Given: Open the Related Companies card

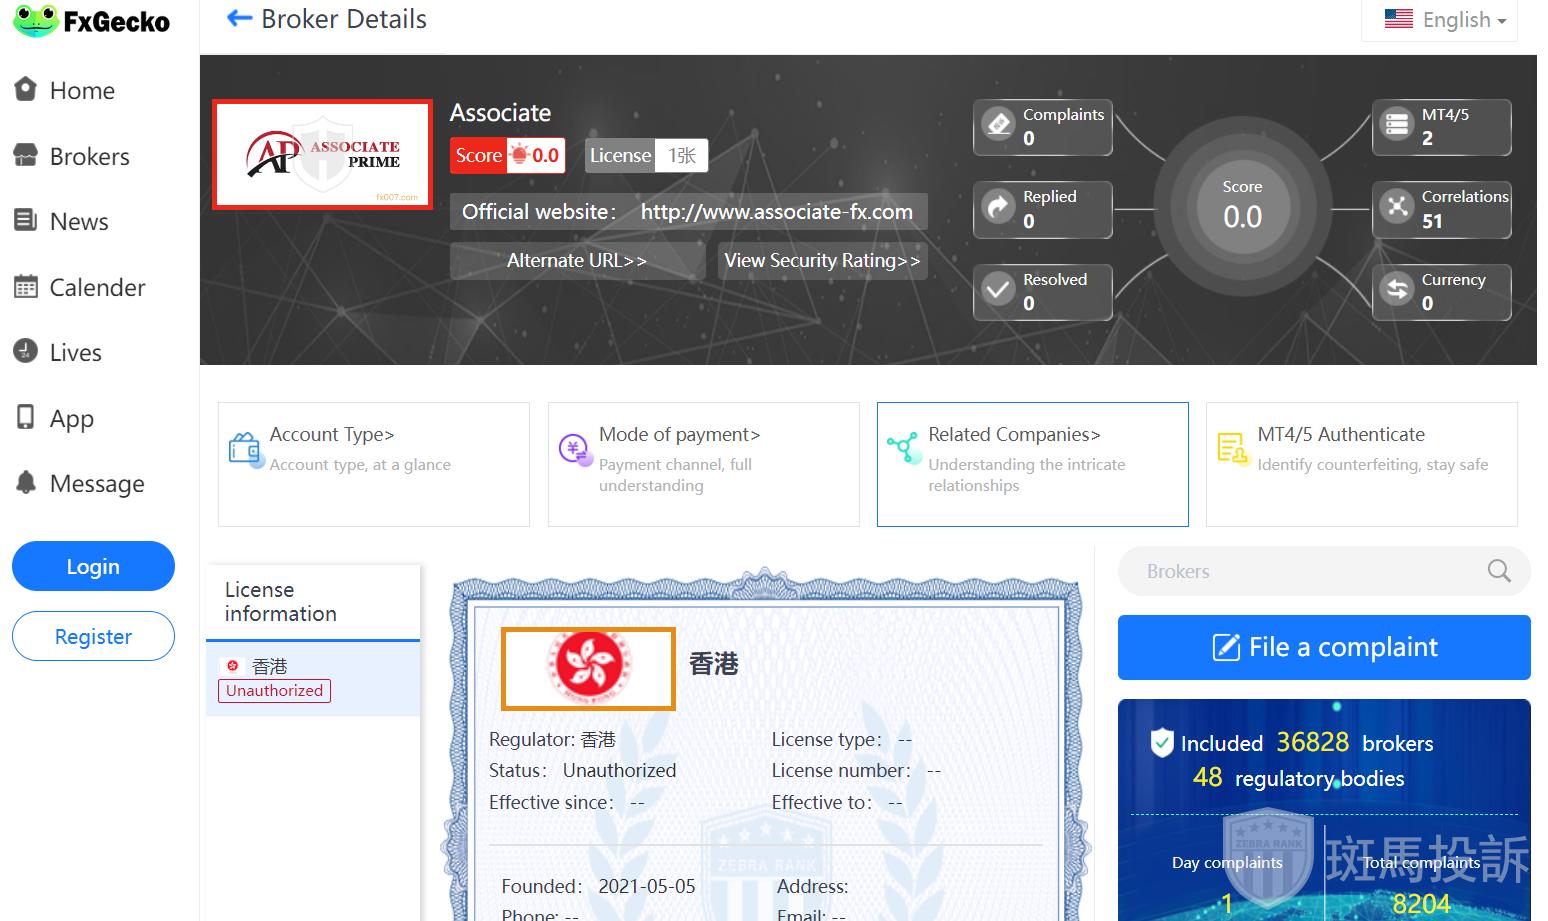Looking at the screenshot, I should 1032,464.
